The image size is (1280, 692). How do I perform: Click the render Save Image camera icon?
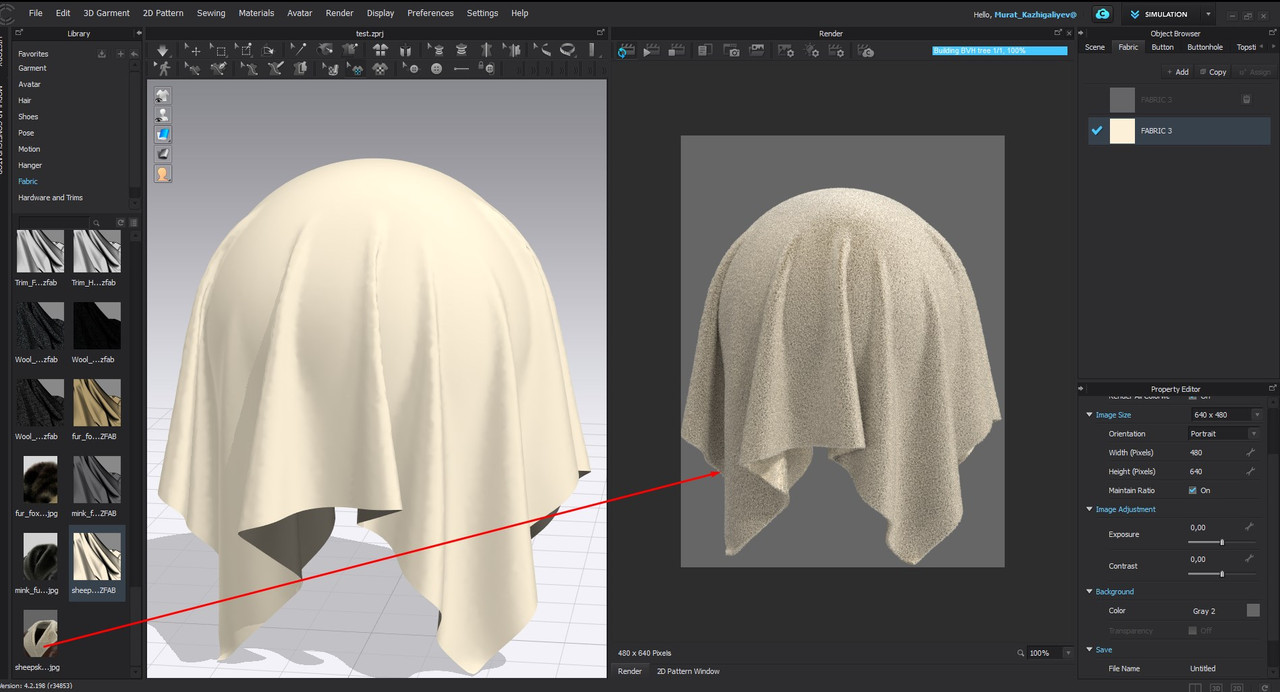point(731,51)
